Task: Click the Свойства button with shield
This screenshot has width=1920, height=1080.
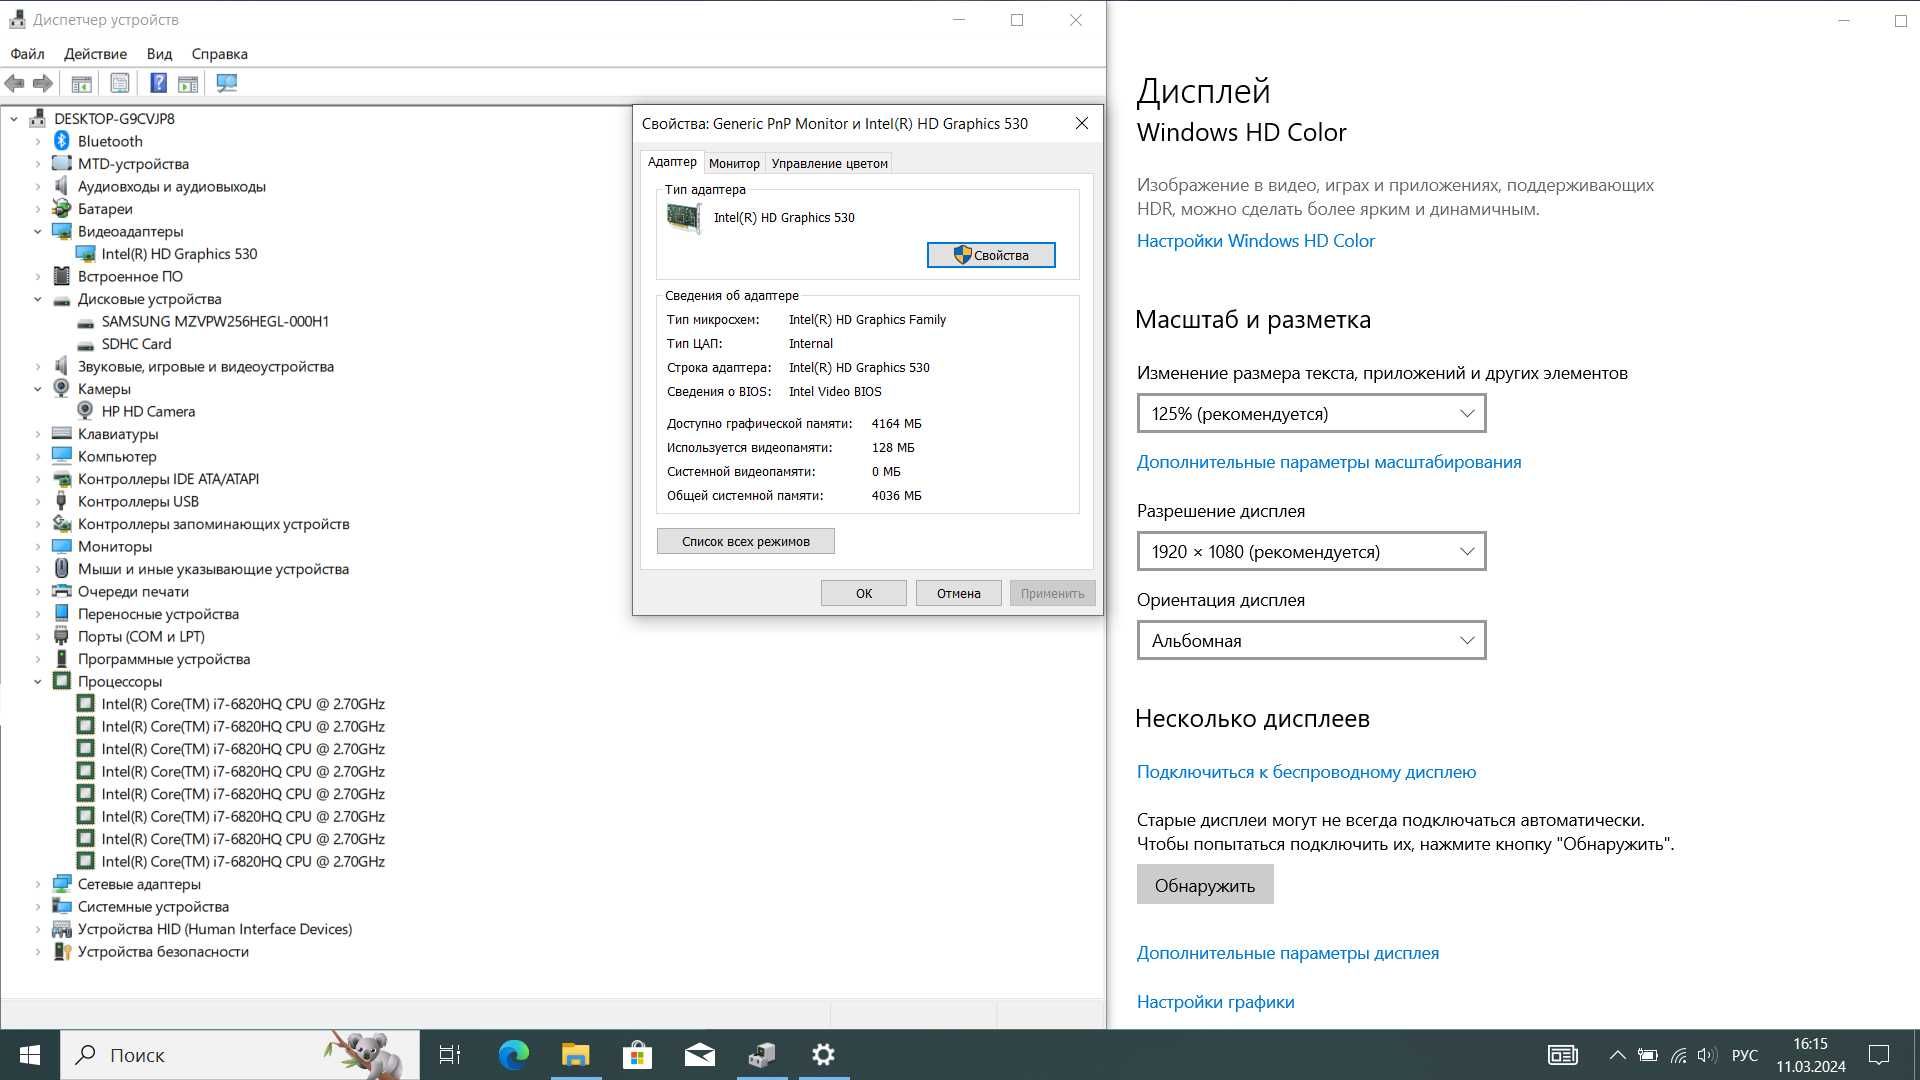Action: 991,255
